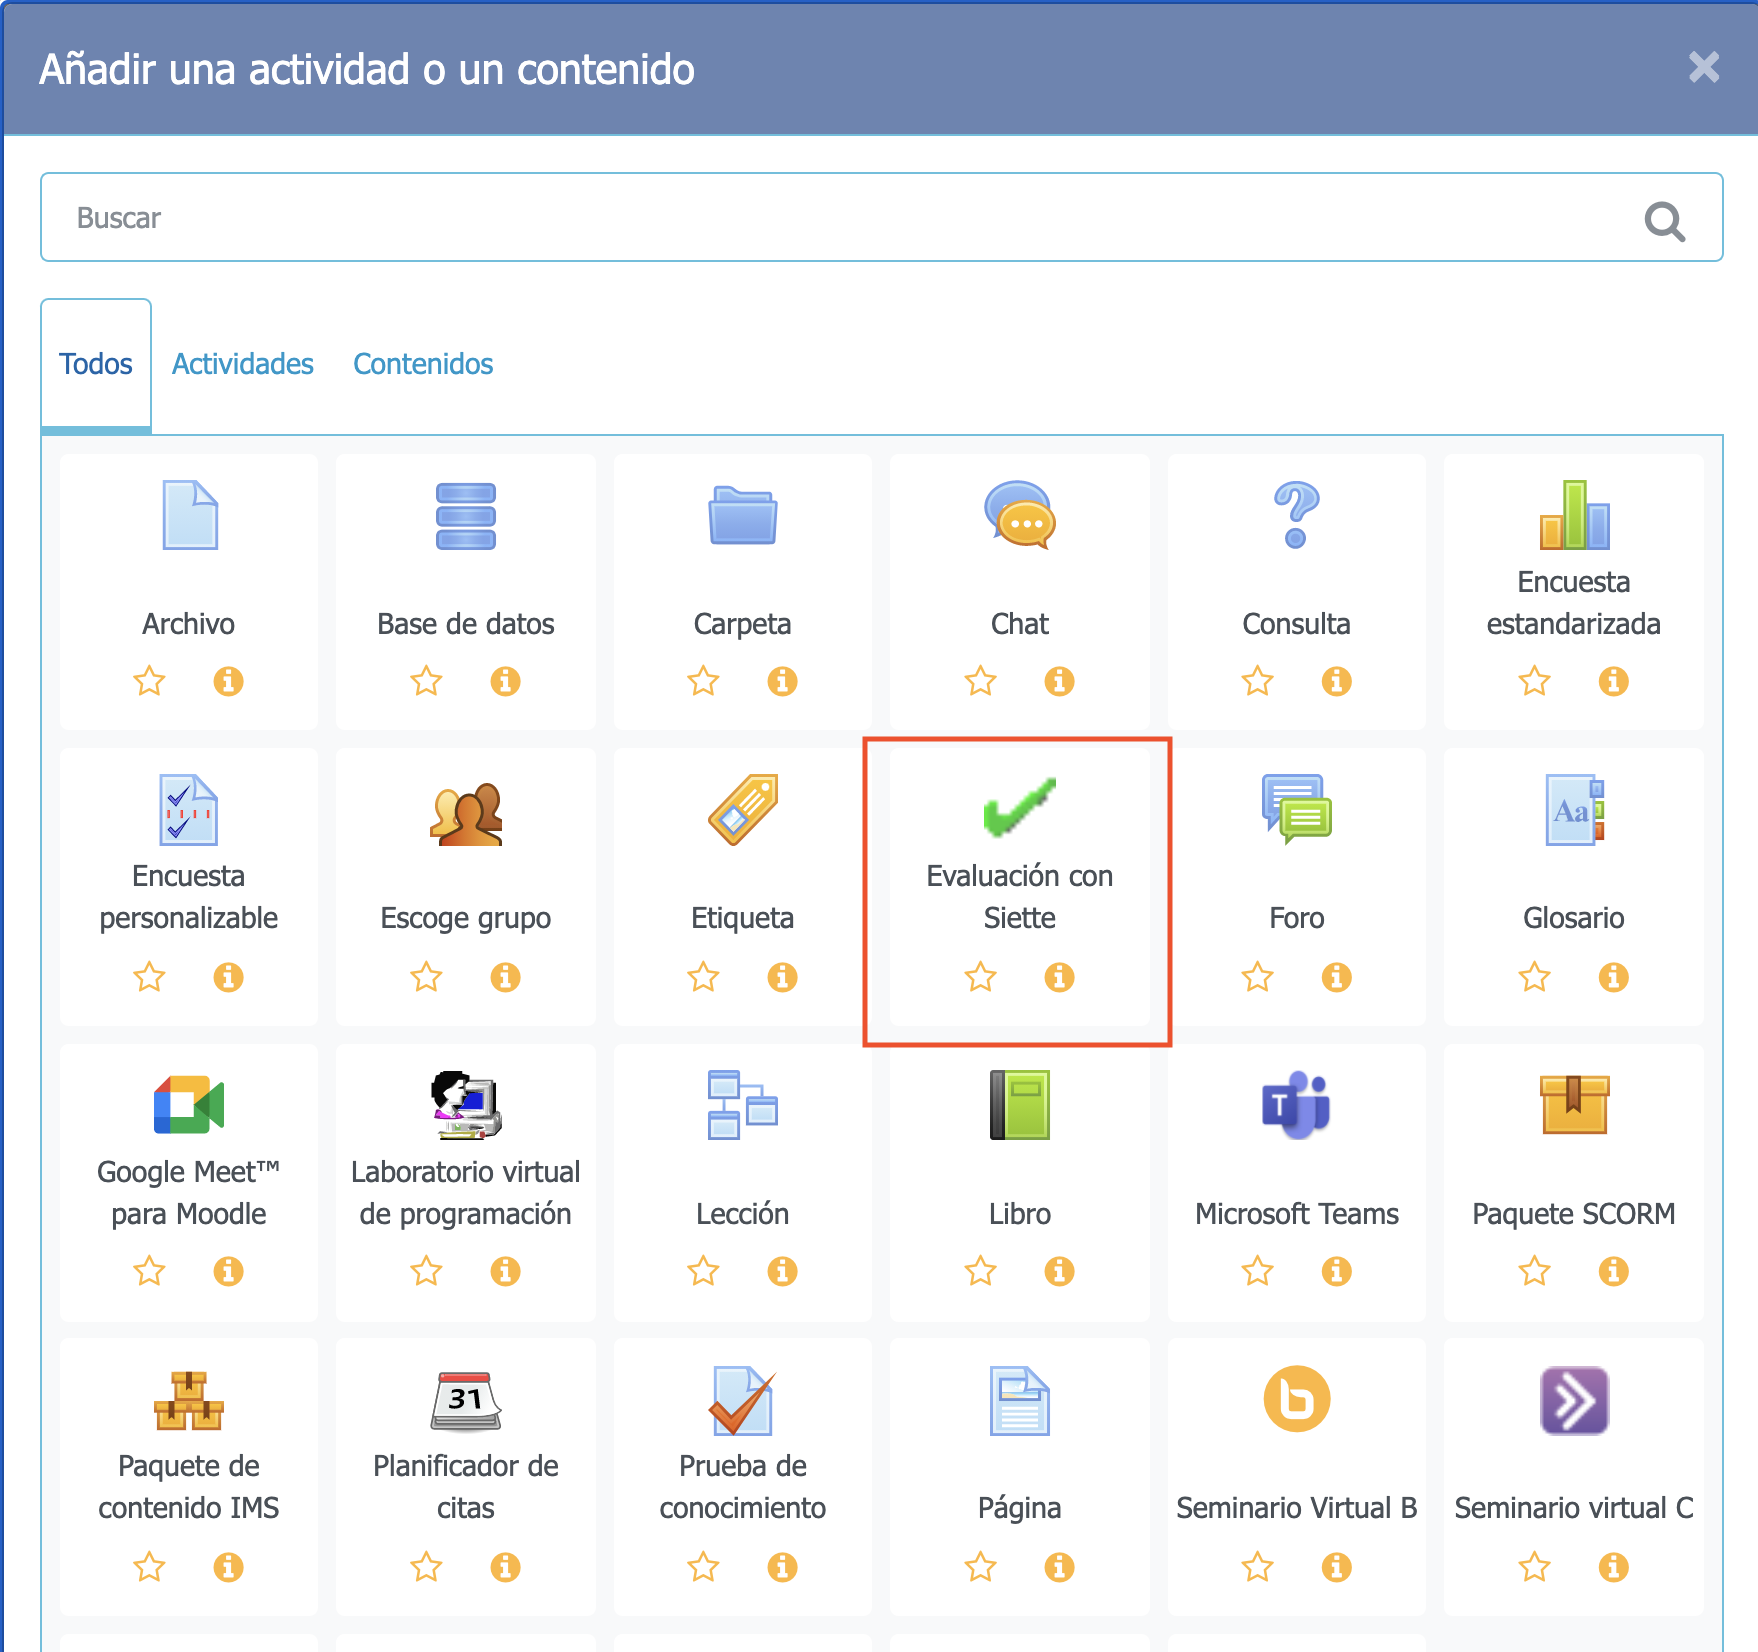This screenshot has height=1652, width=1758.
Task: Choose the Base de datos activity icon
Action: click(x=465, y=516)
